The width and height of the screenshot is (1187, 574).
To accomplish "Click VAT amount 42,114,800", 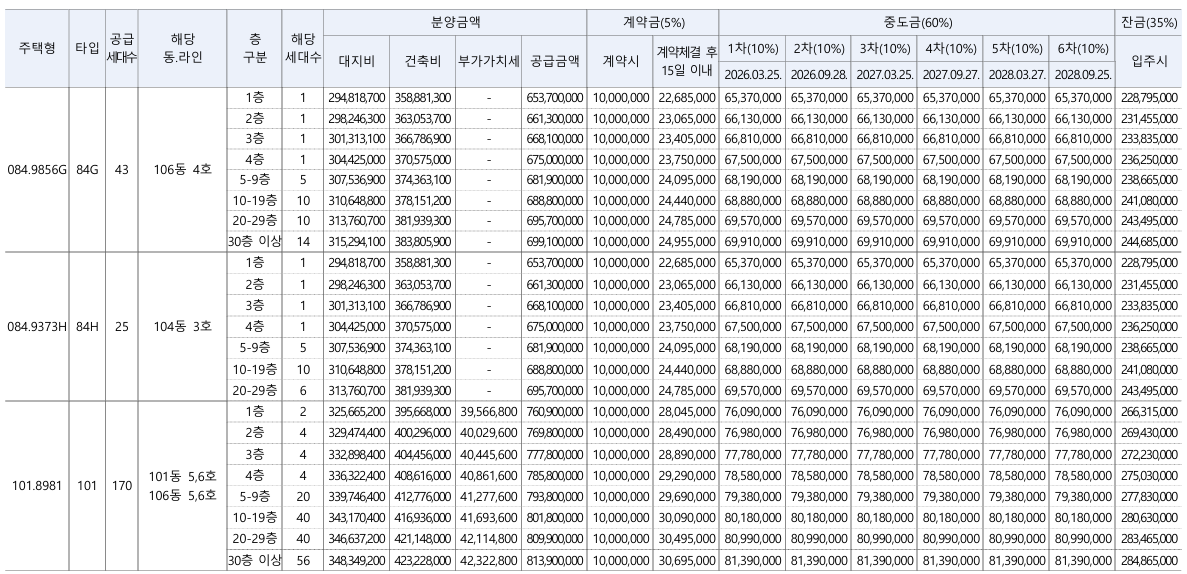I will click(x=488, y=539).
